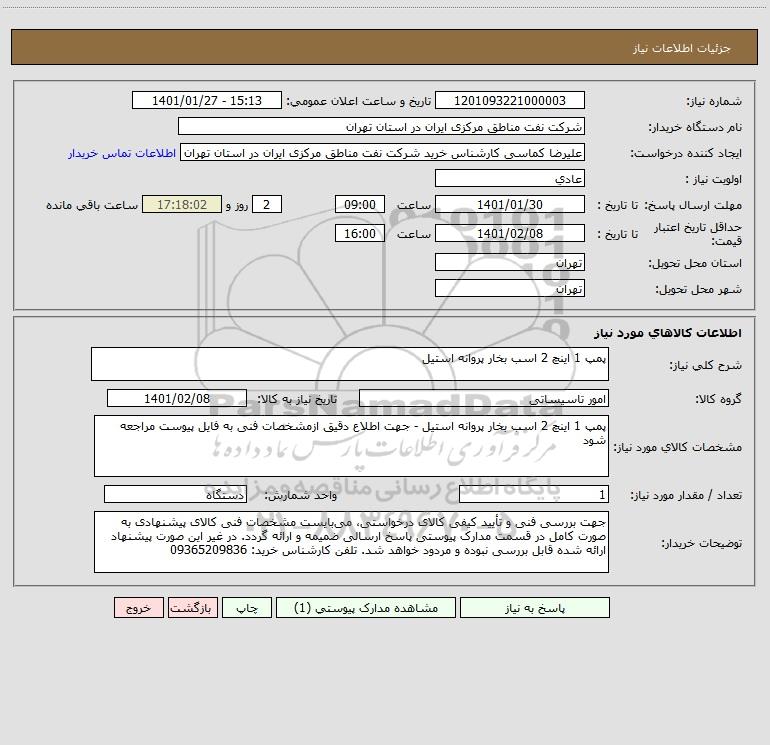Click the حداقل تاریخ اعتبار قیمت label
Screen dimensions: 770x745
(x=698, y=234)
